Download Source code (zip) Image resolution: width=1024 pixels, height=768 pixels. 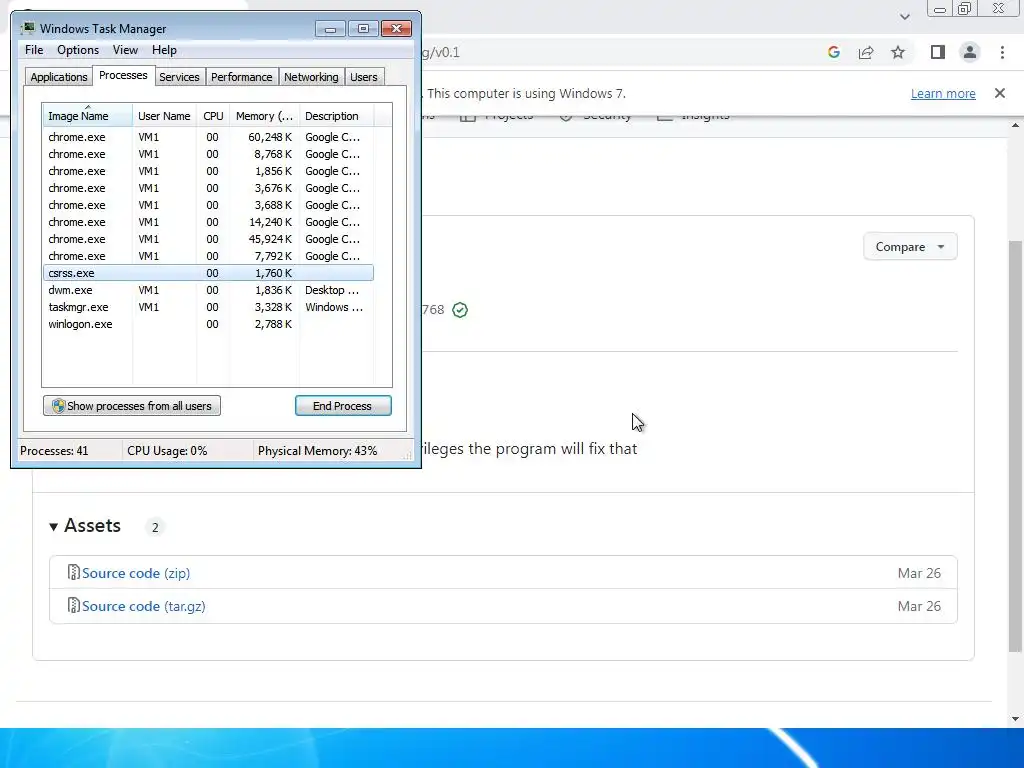[x=136, y=573]
